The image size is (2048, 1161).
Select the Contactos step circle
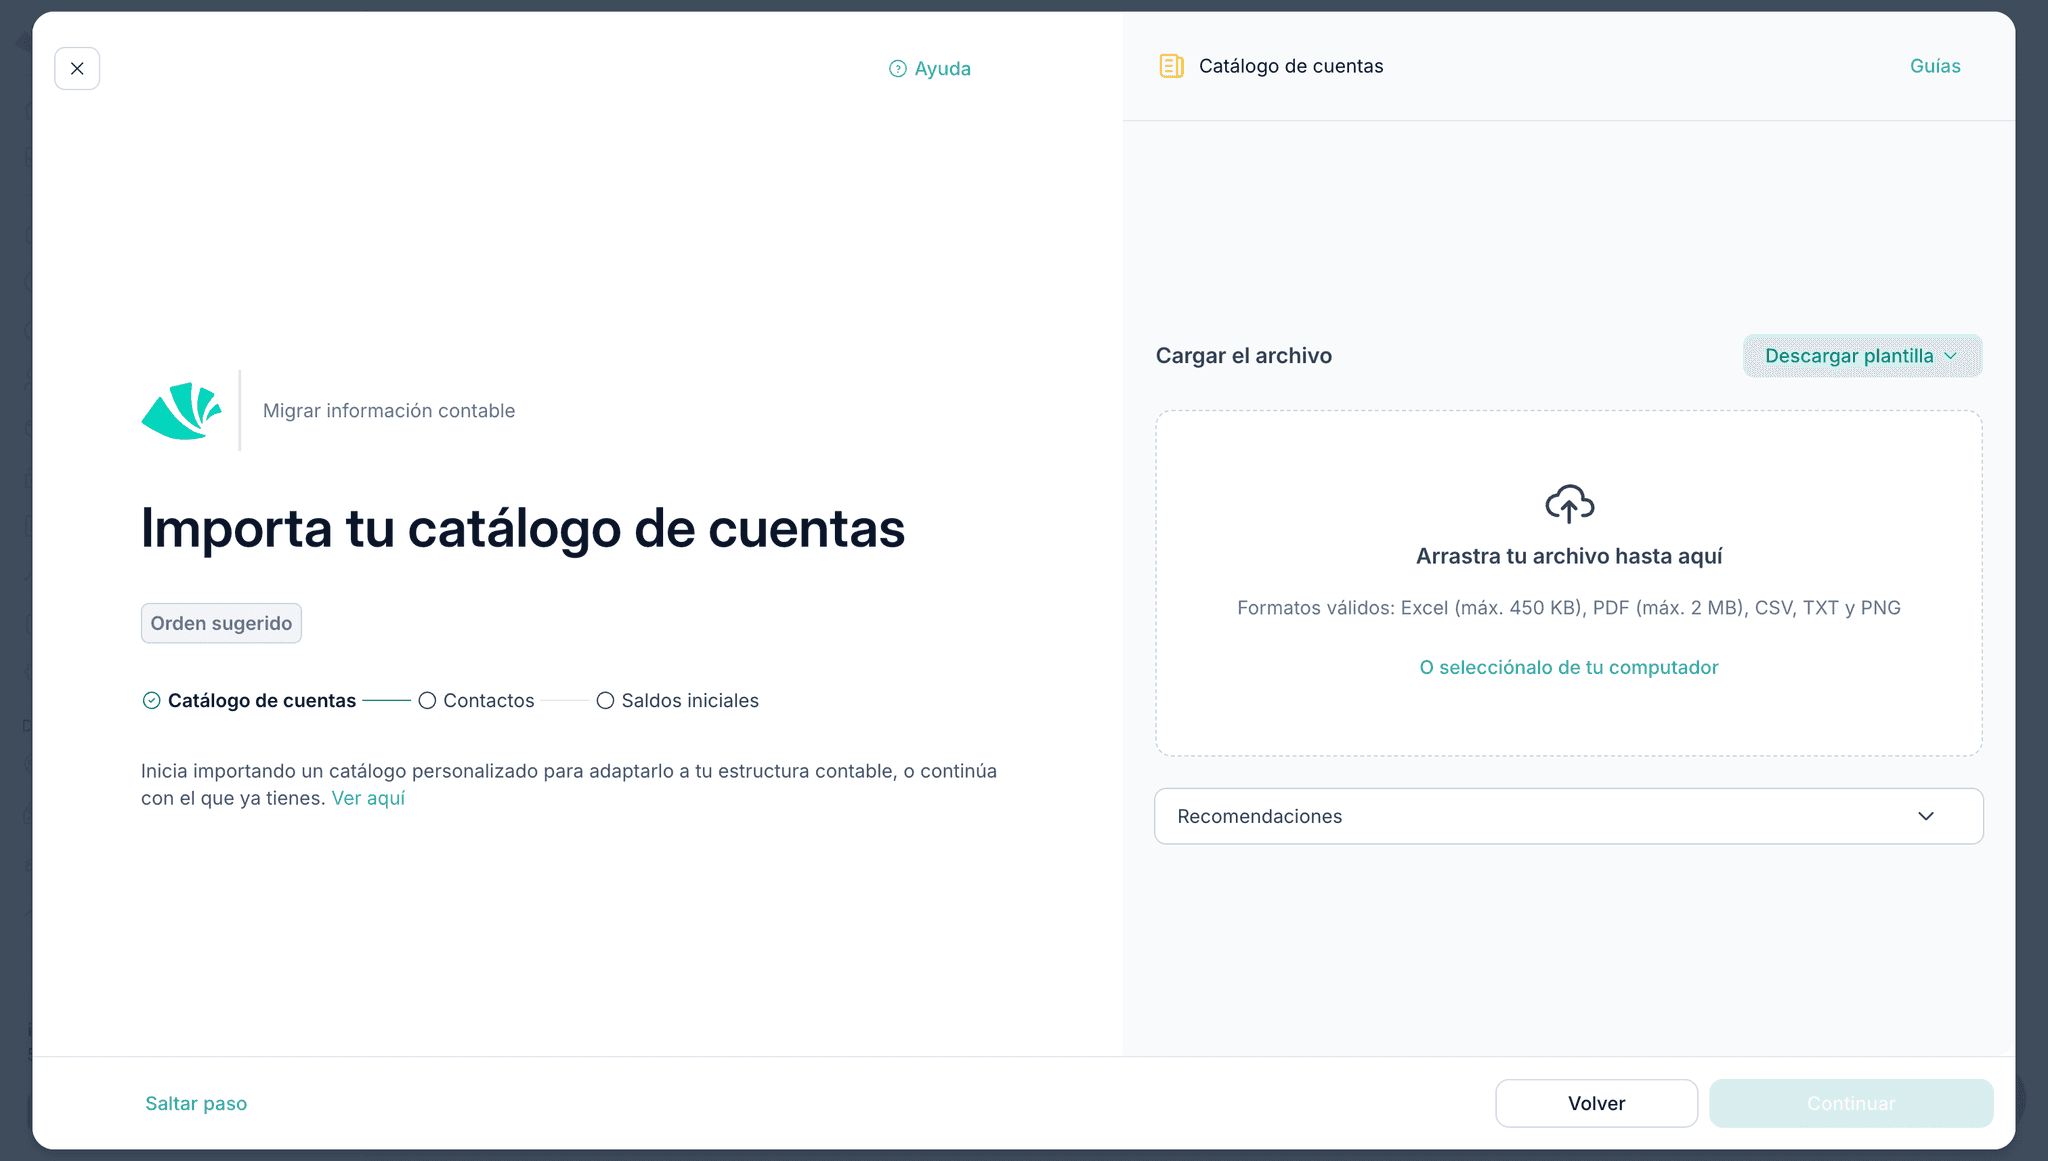pos(427,701)
